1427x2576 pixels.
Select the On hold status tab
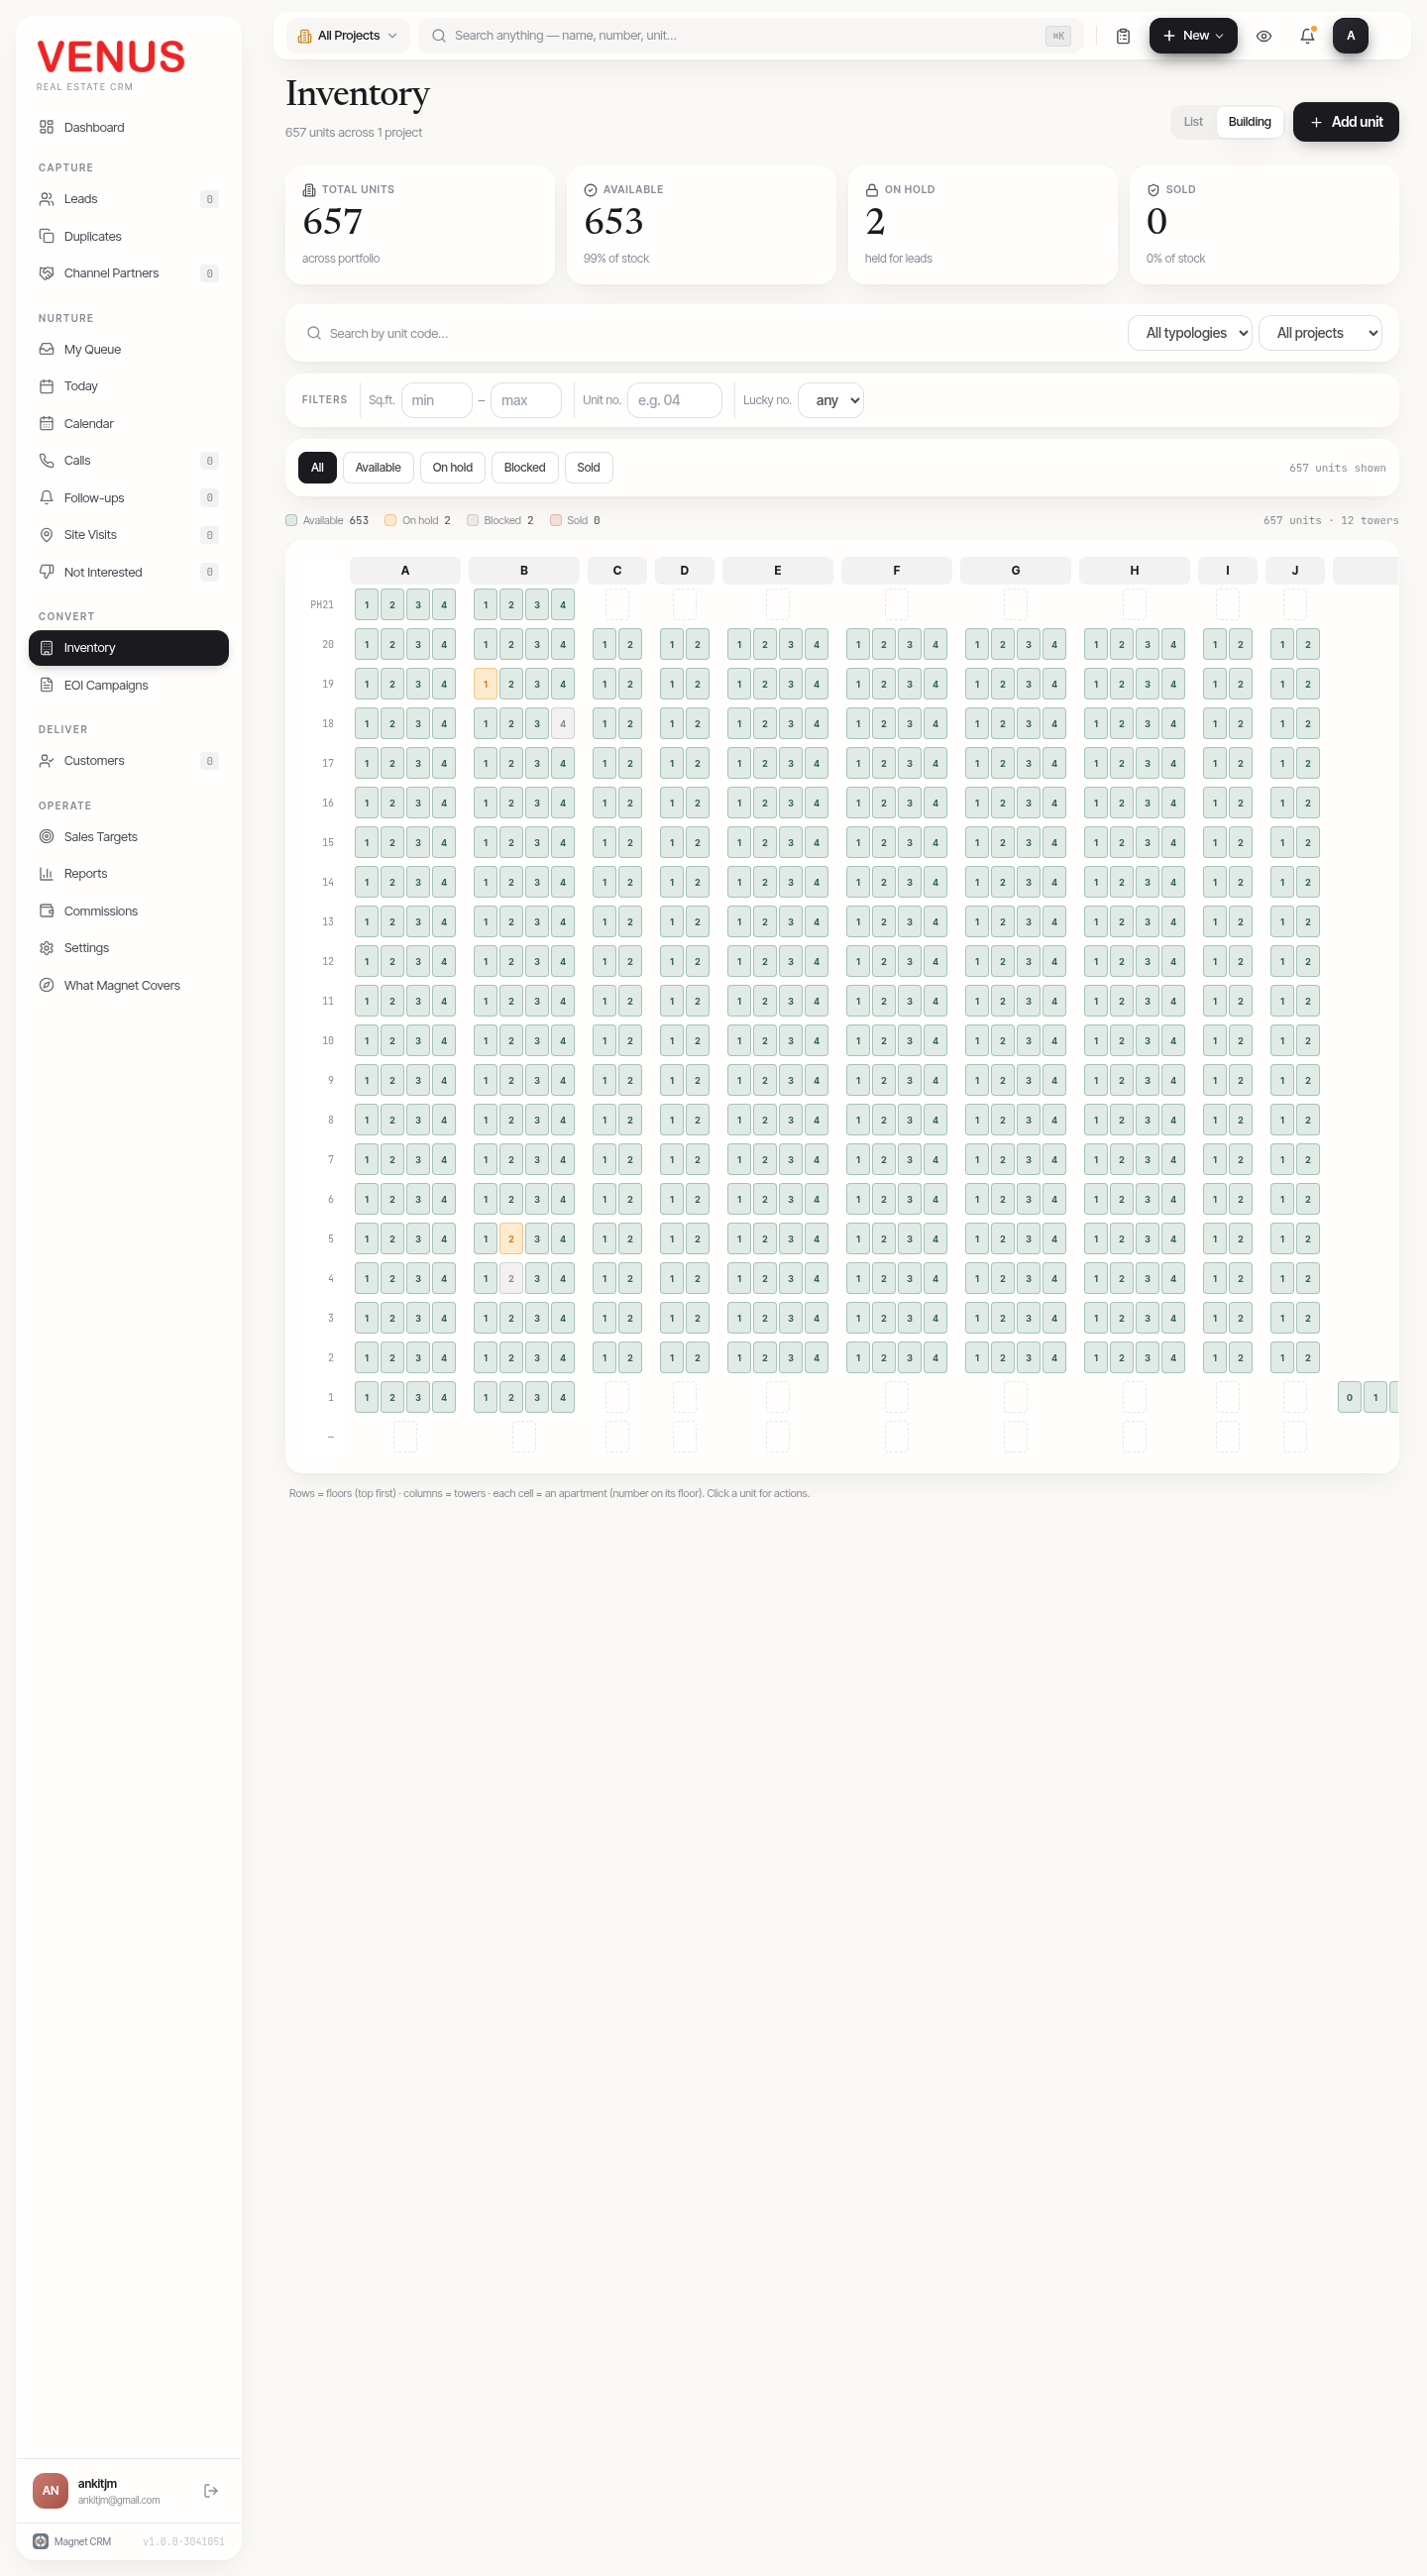(452, 467)
